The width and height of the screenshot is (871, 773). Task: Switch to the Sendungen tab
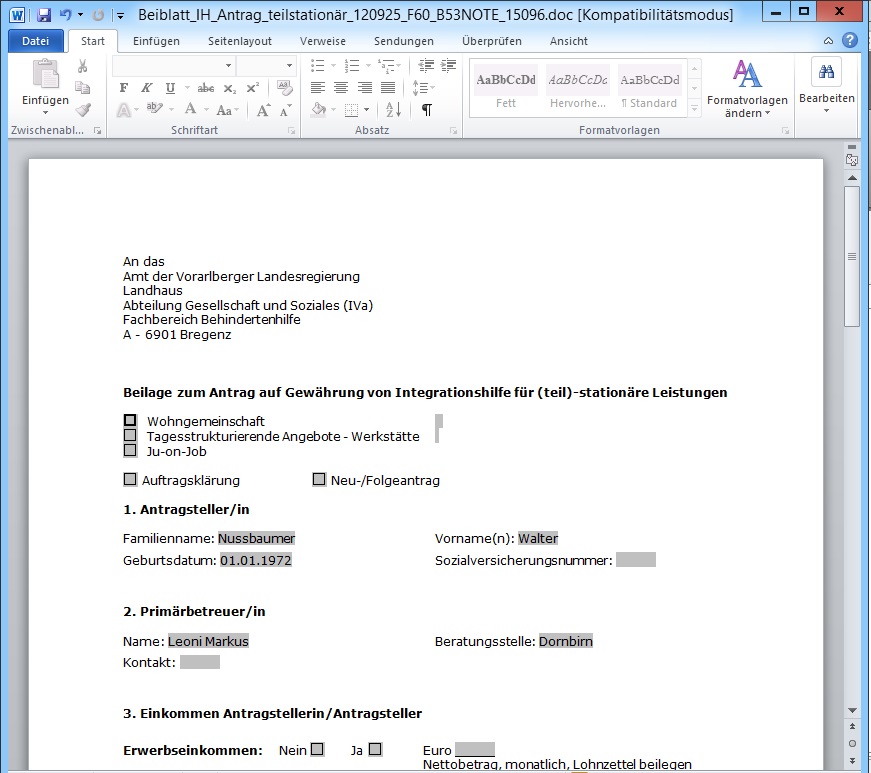pos(404,41)
